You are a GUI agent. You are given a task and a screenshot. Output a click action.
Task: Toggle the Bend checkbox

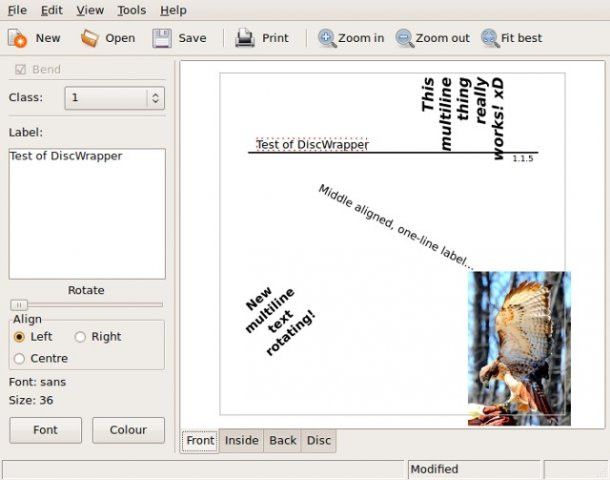click(x=20, y=70)
